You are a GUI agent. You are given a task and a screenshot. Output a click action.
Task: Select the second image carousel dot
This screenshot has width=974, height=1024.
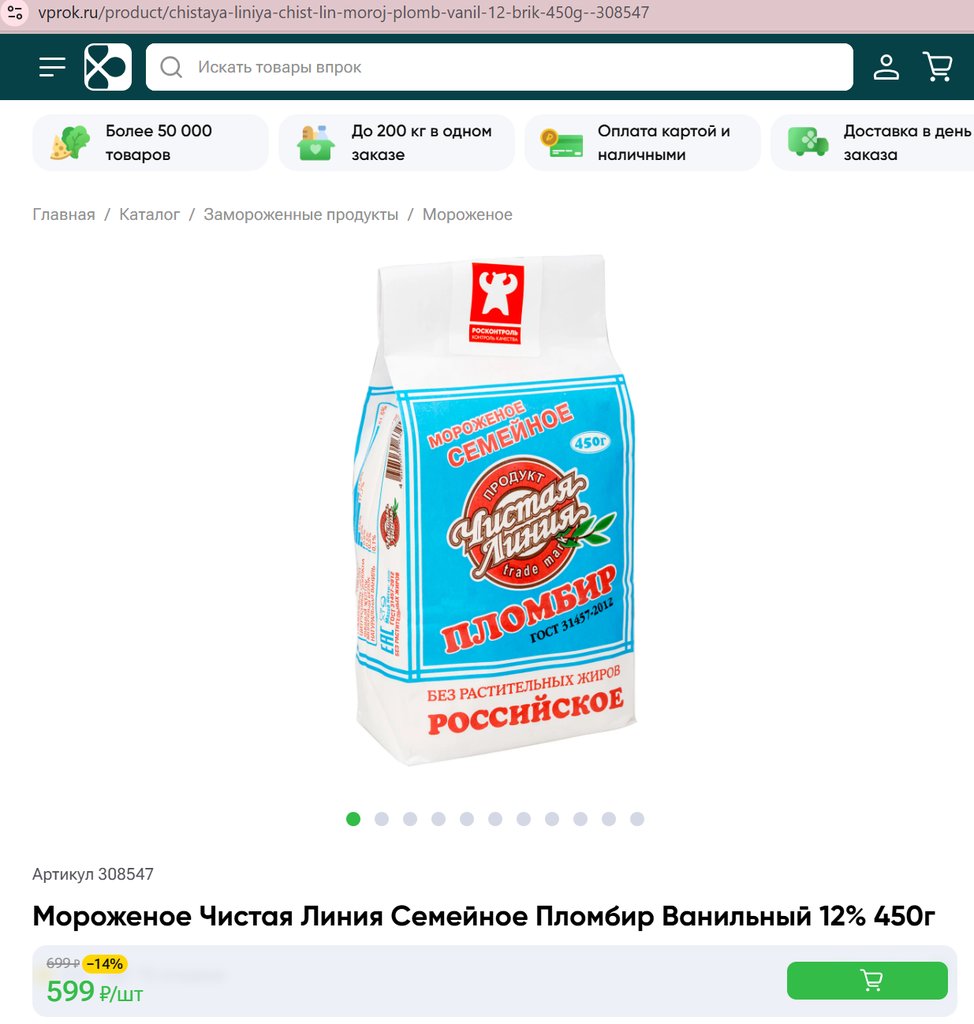(381, 819)
